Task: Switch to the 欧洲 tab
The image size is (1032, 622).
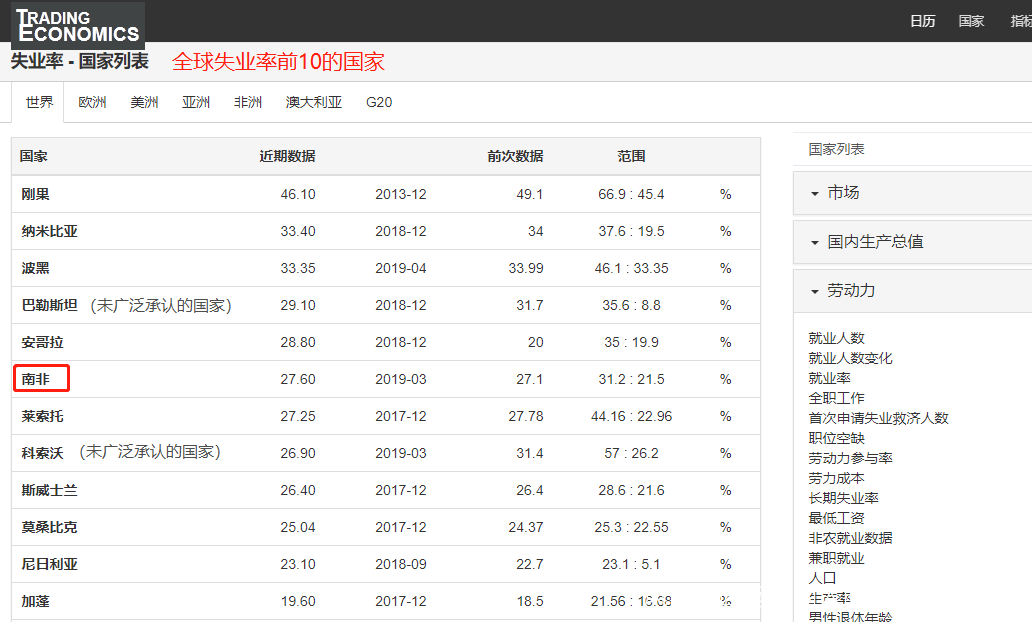Action: 92,102
